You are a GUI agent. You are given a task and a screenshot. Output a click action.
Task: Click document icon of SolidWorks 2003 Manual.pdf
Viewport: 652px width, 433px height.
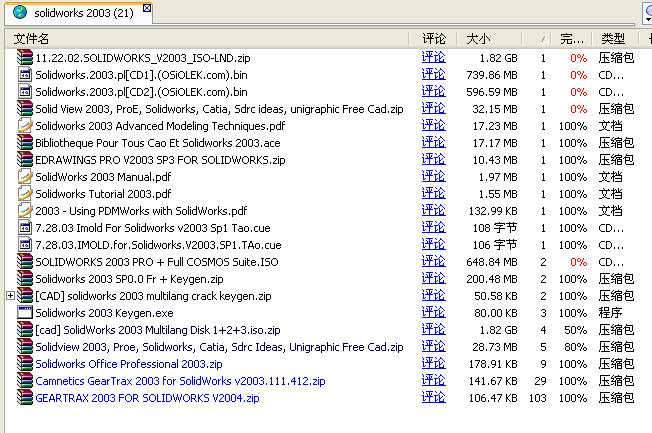tap(25, 177)
